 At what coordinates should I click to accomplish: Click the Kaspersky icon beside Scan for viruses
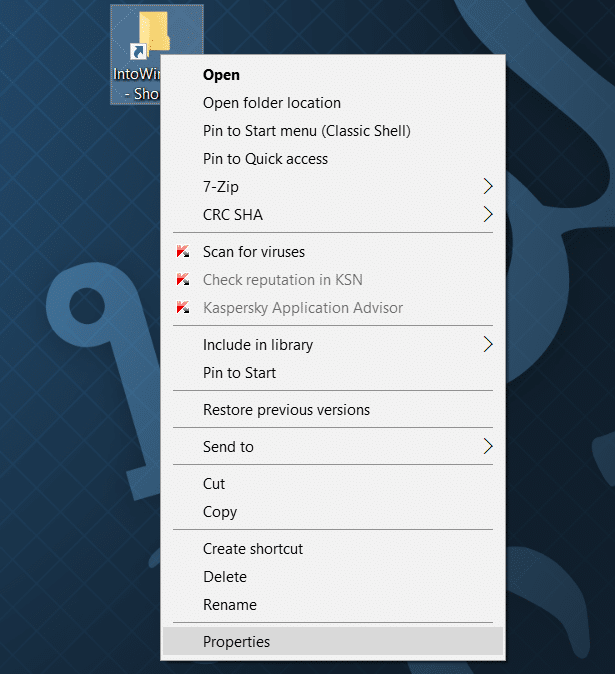(x=183, y=251)
